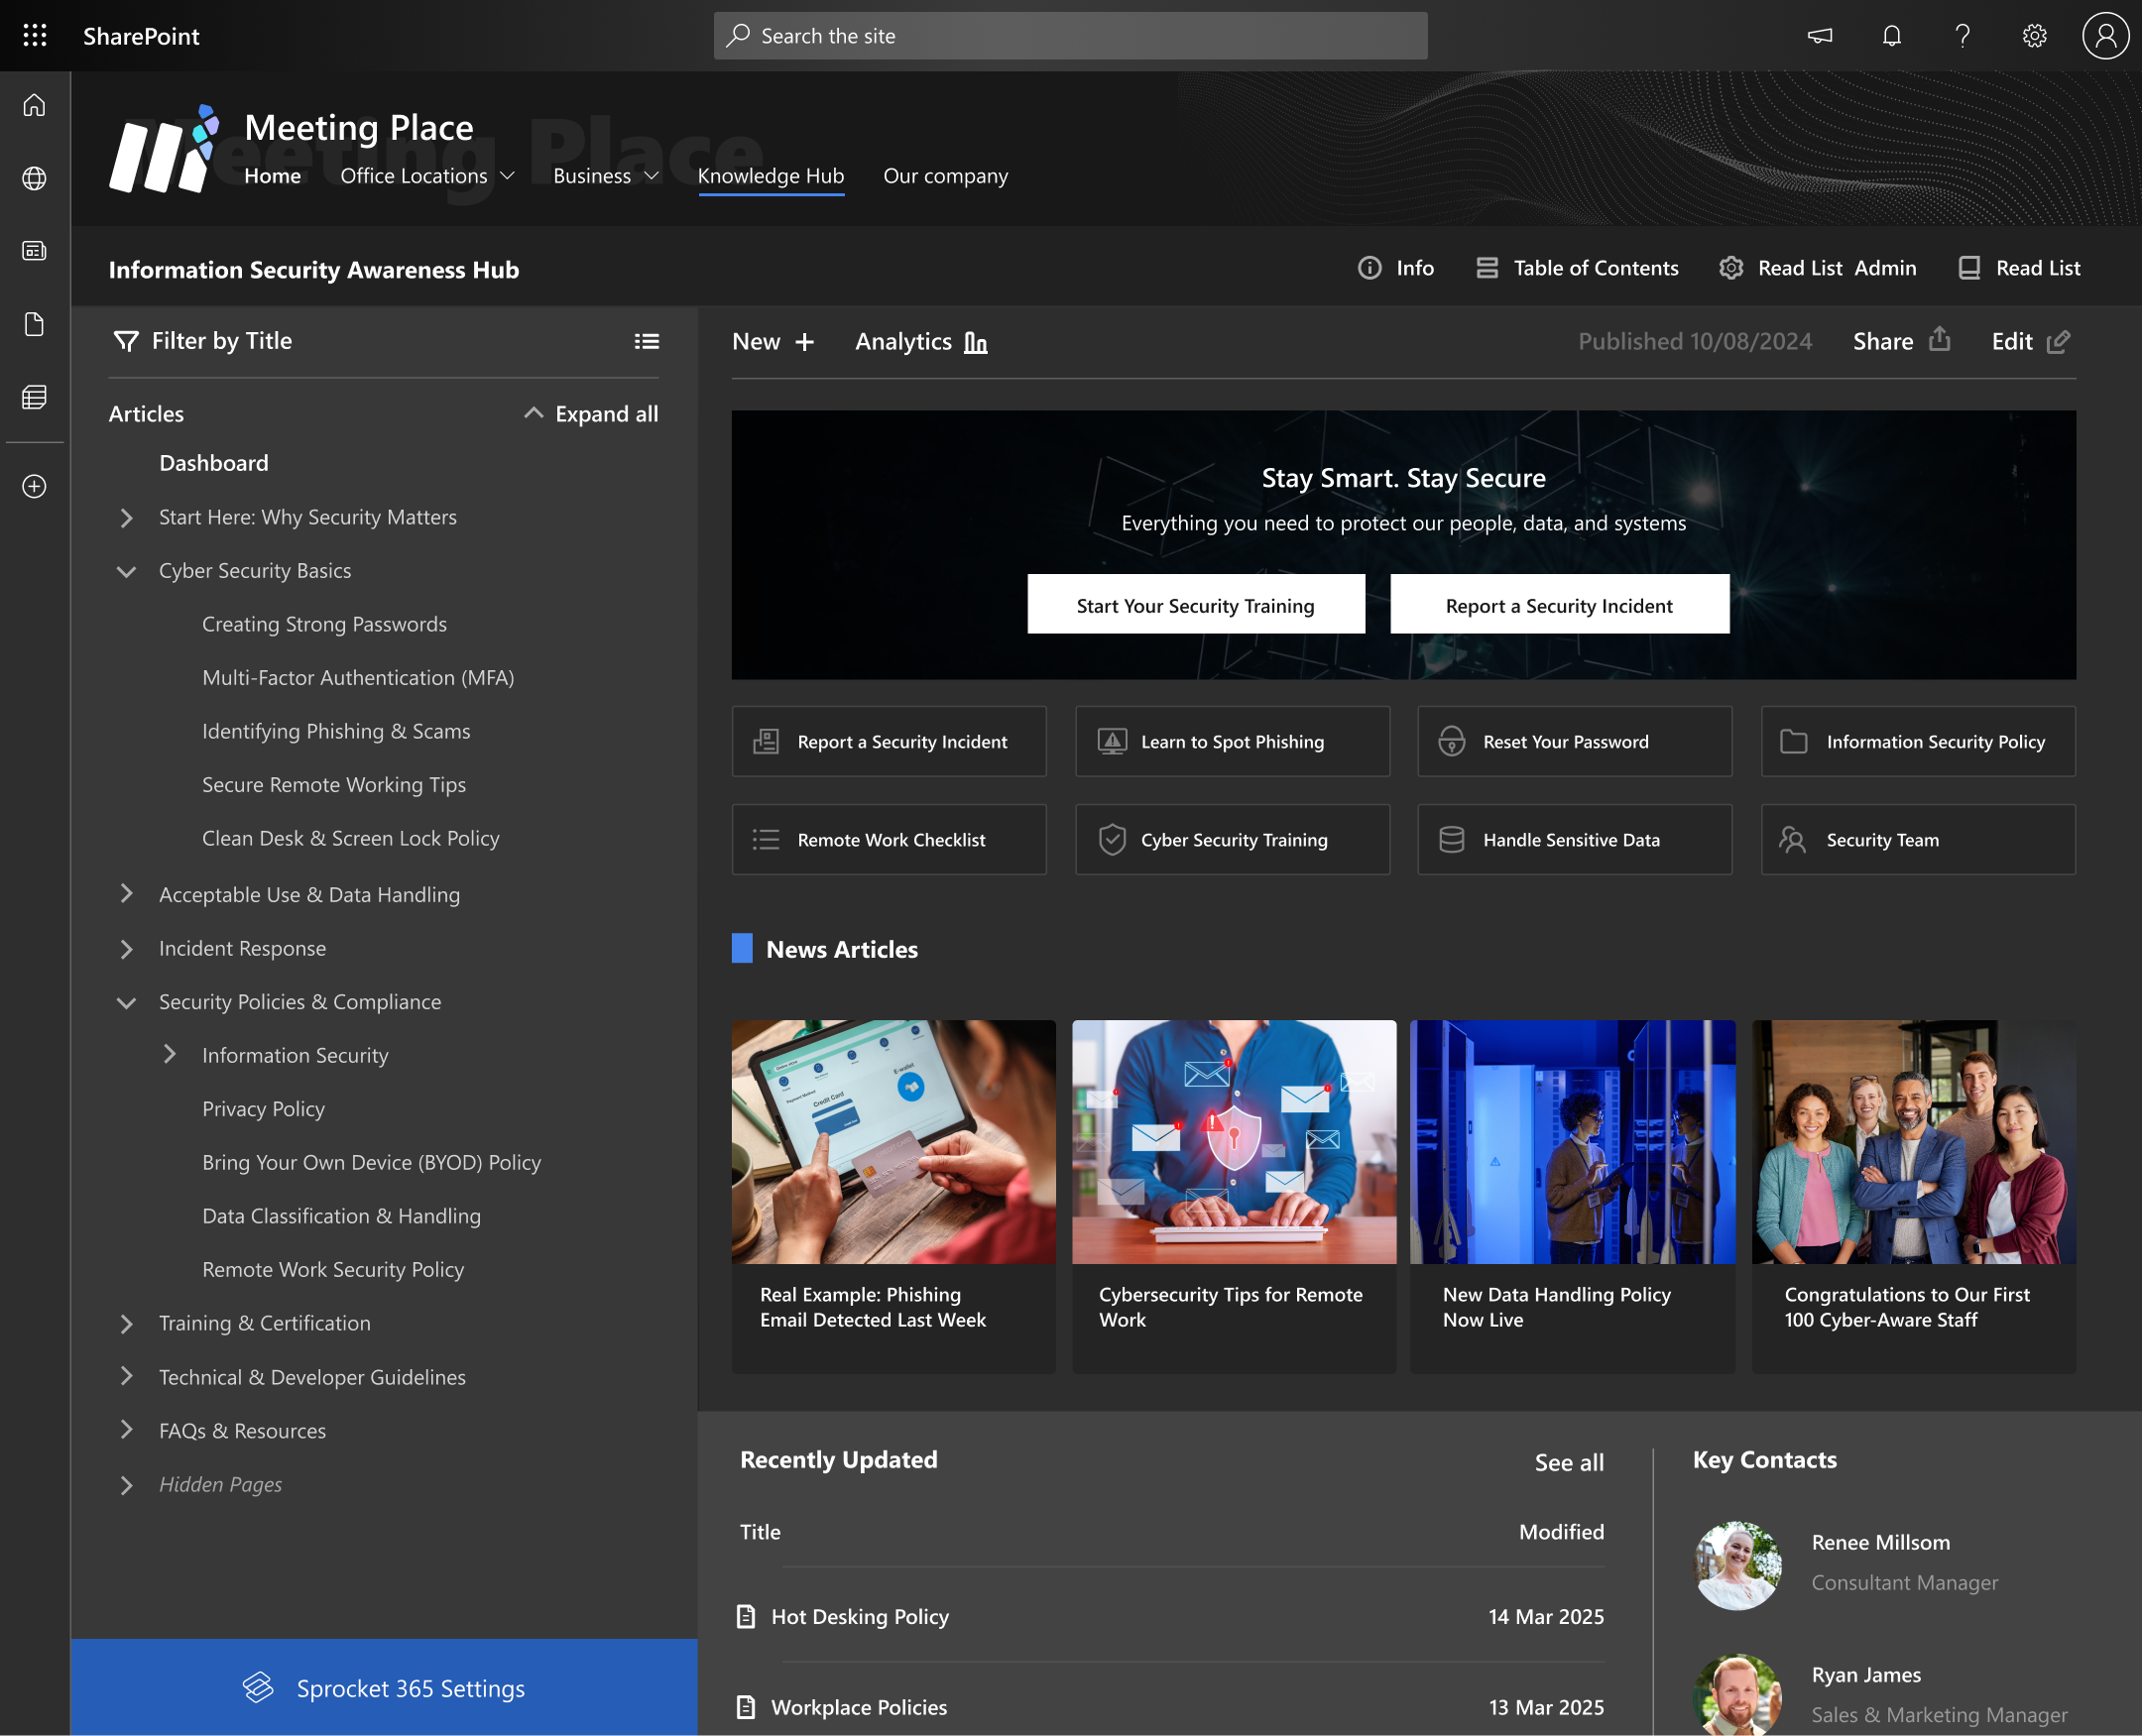Open Privacy Policy article

[x=263, y=1108]
